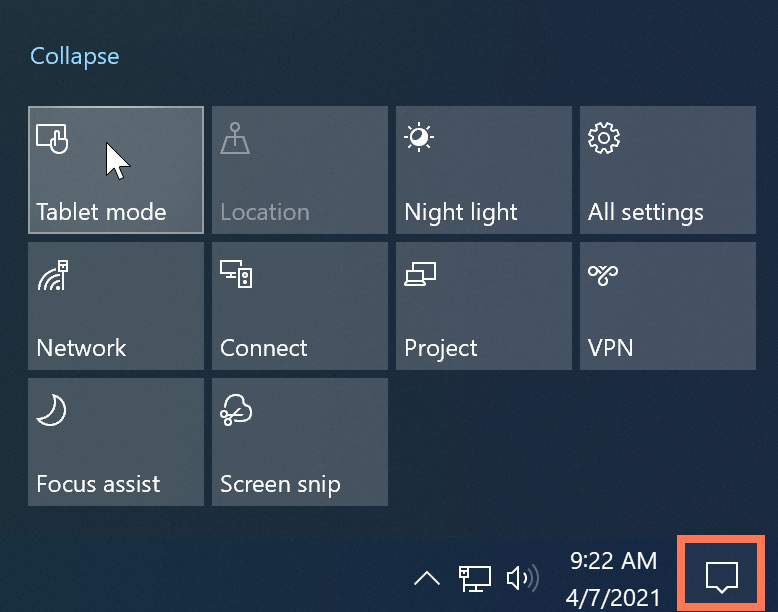Click the "Screen snip" text label

click(280, 484)
